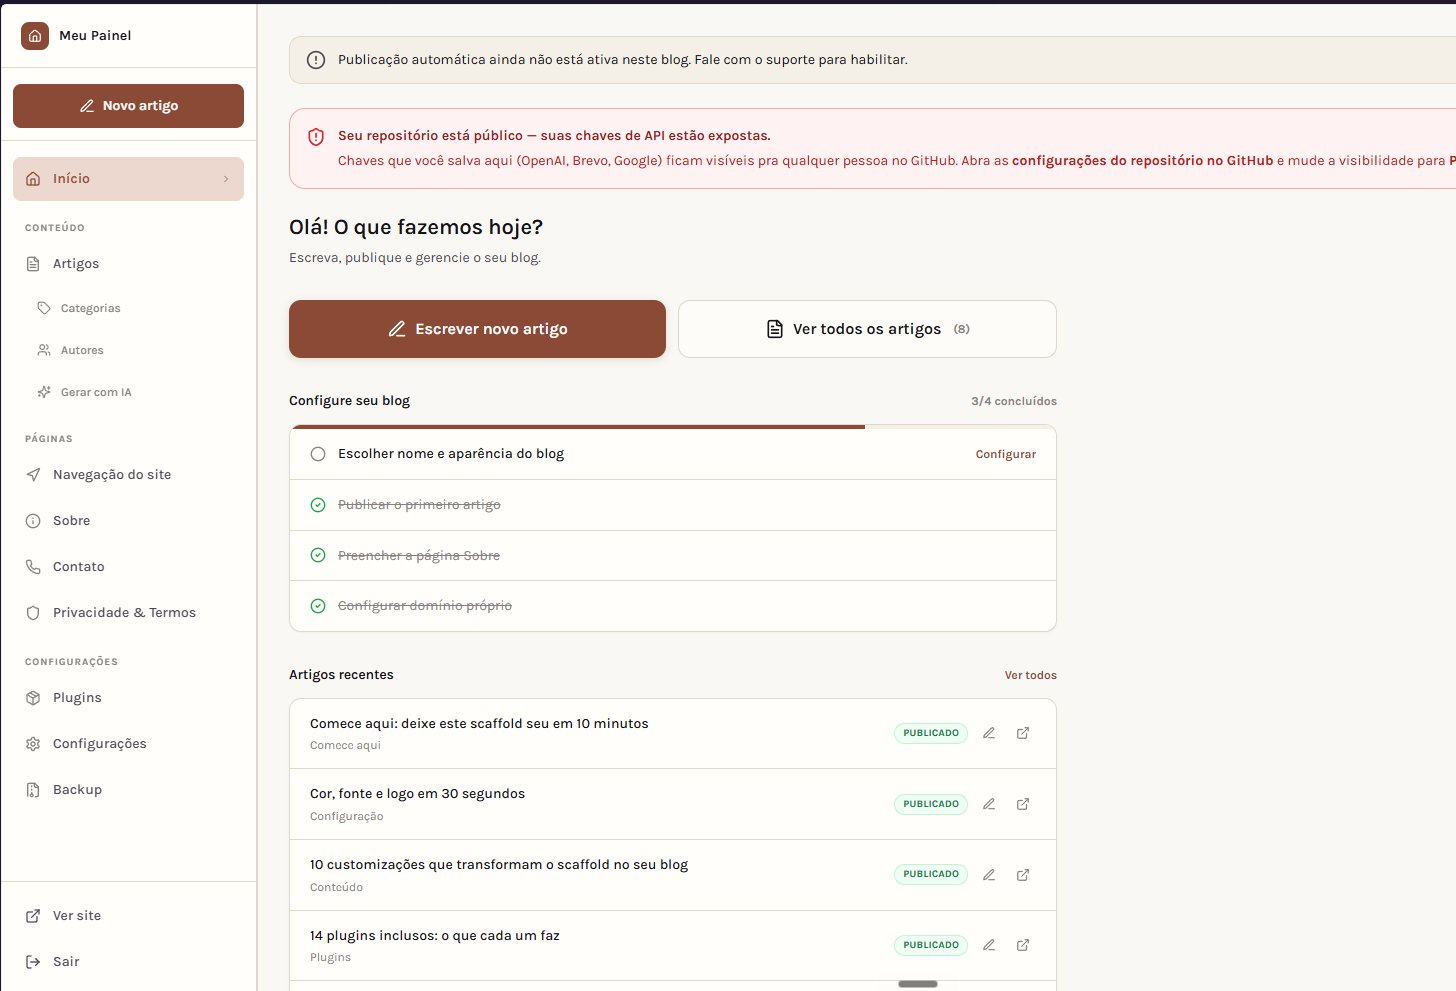Edit the Cor, fonte e logo article
The image size is (1456, 991).
(x=989, y=804)
